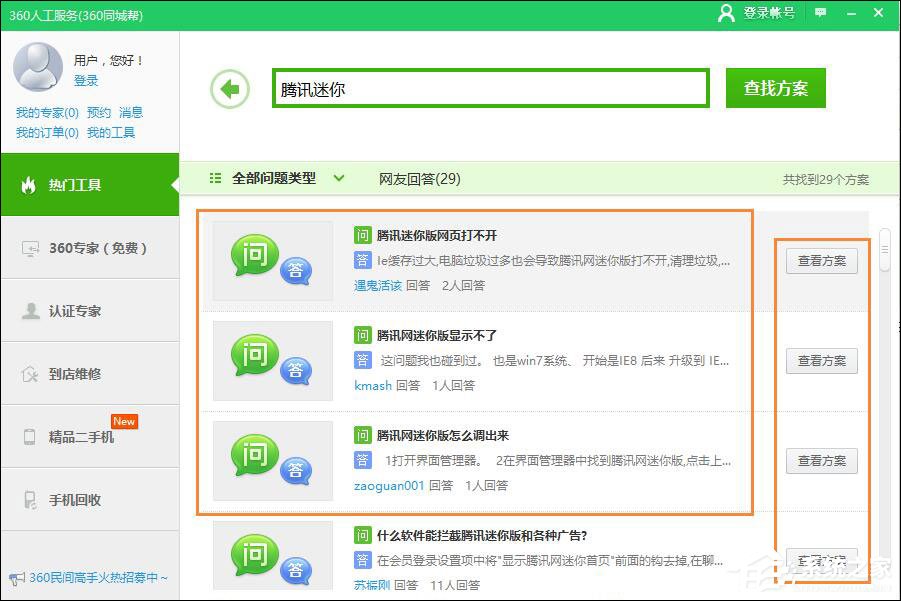Click inside the 腾讯迷你 search field
Viewport: 901px width, 601px height.
[x=490, y=87]
